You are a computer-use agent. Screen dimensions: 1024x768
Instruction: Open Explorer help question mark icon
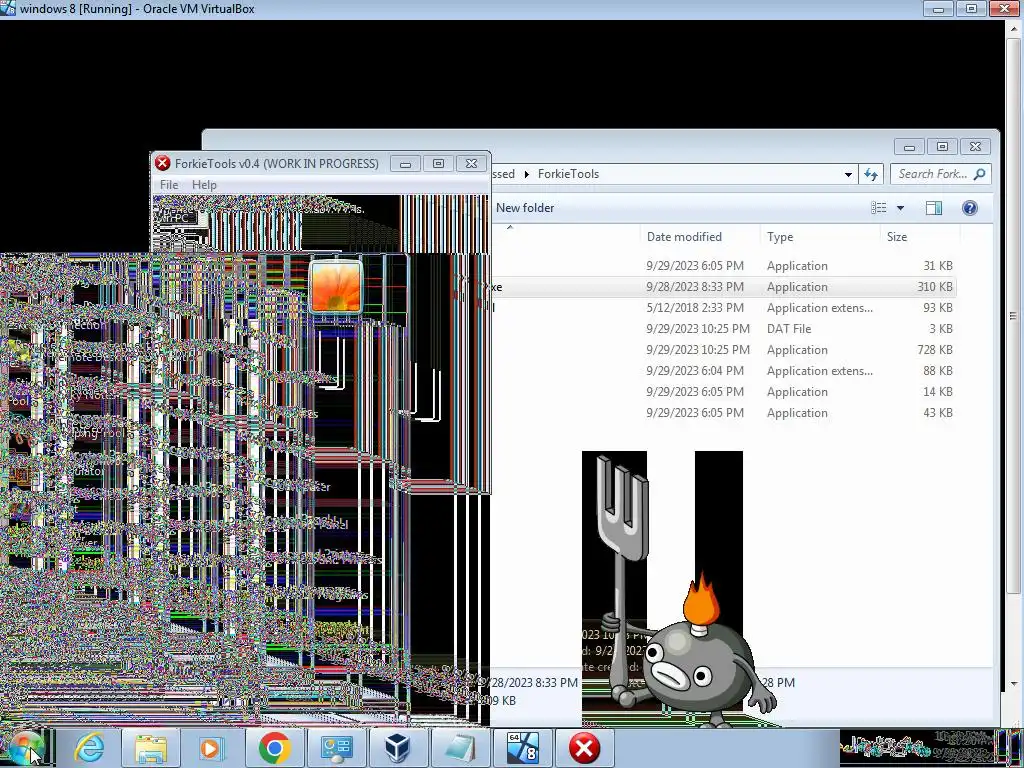pyautogui.click(x=970, y=208)
